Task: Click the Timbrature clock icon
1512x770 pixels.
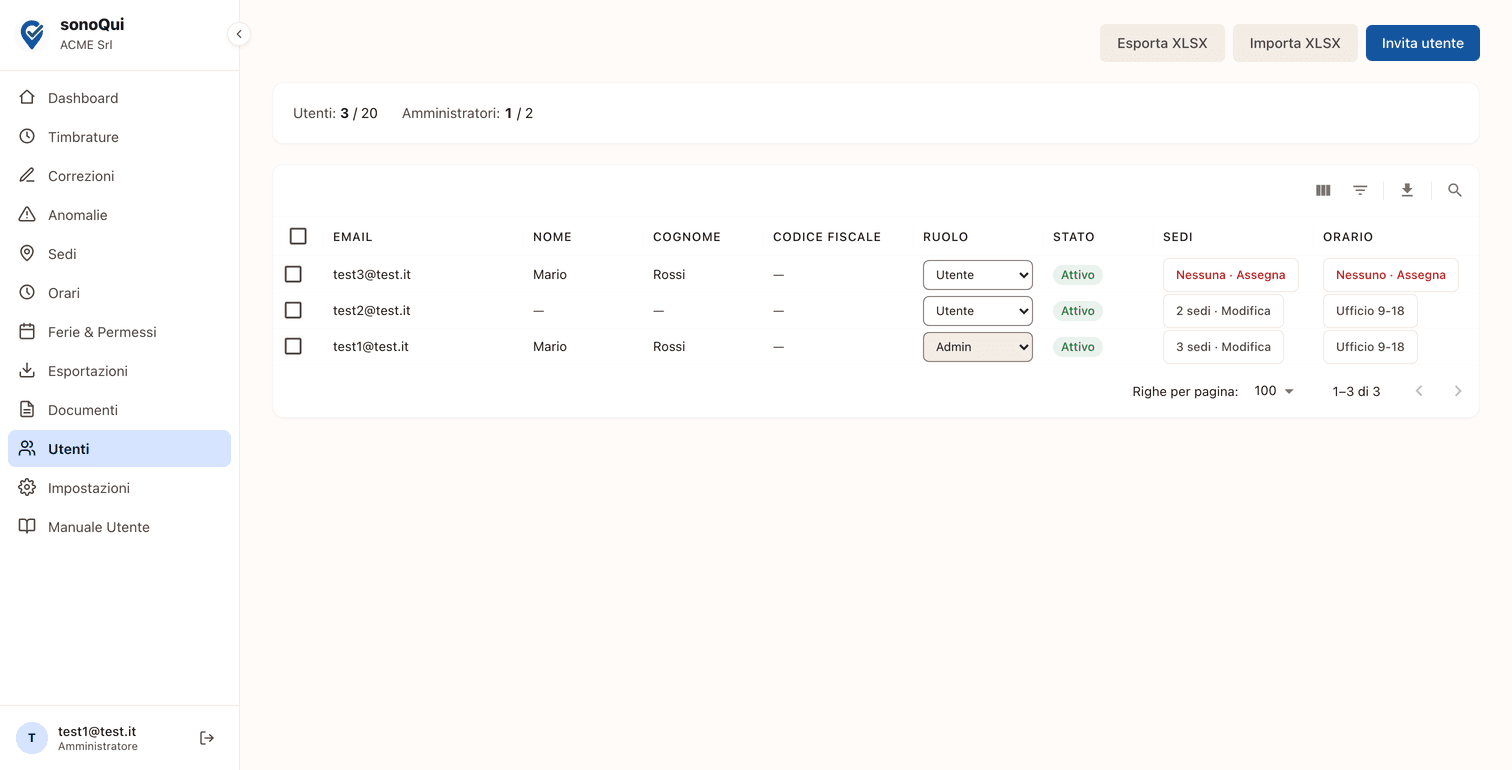Action: click(27, 137)
